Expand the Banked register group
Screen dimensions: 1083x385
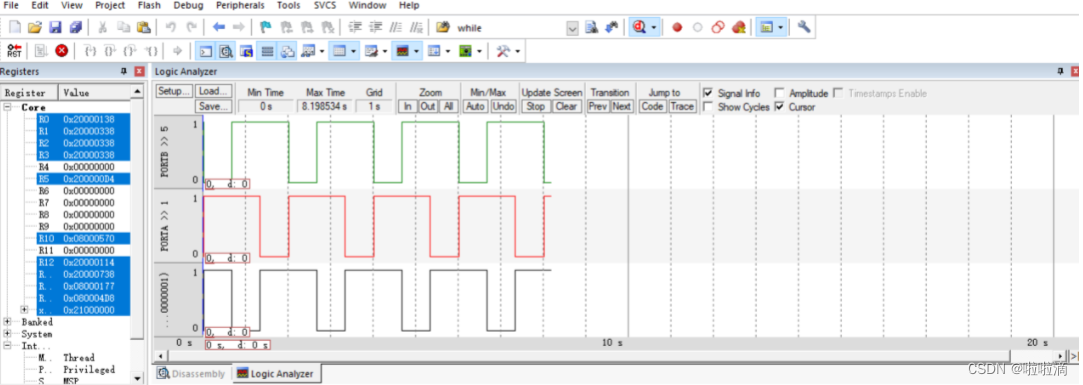(8, 322)
